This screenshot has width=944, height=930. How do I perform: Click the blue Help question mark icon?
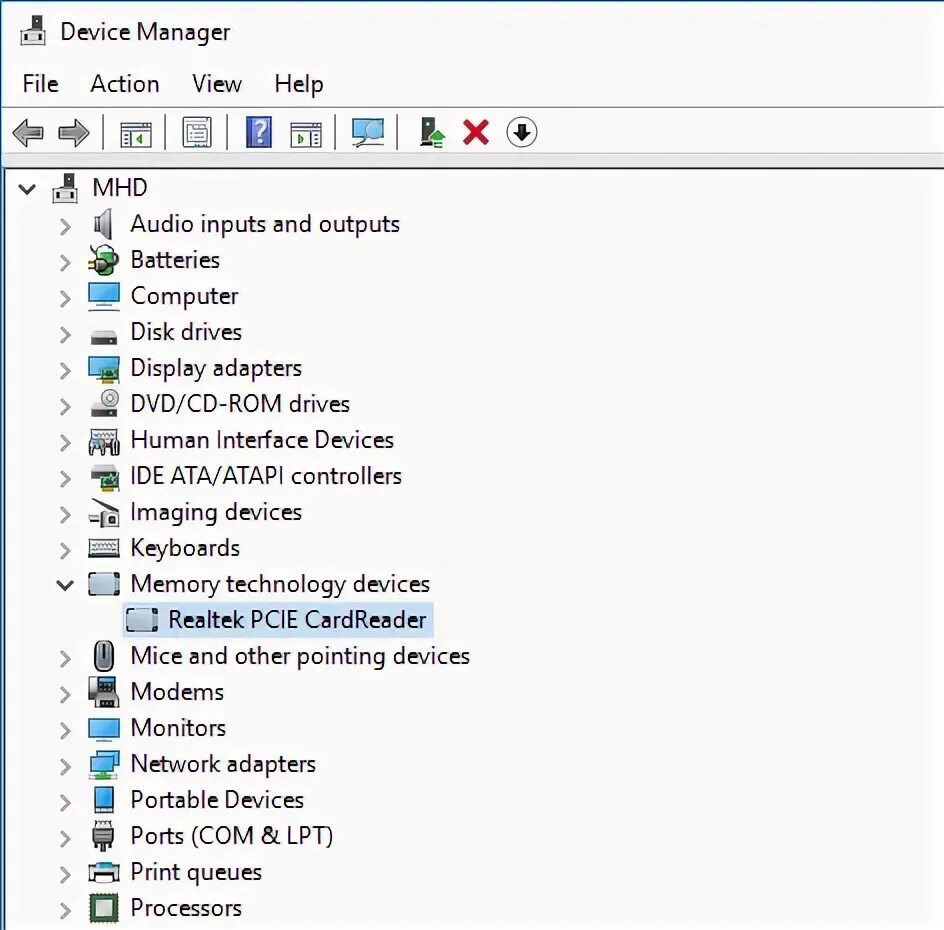tap(259, 132)
